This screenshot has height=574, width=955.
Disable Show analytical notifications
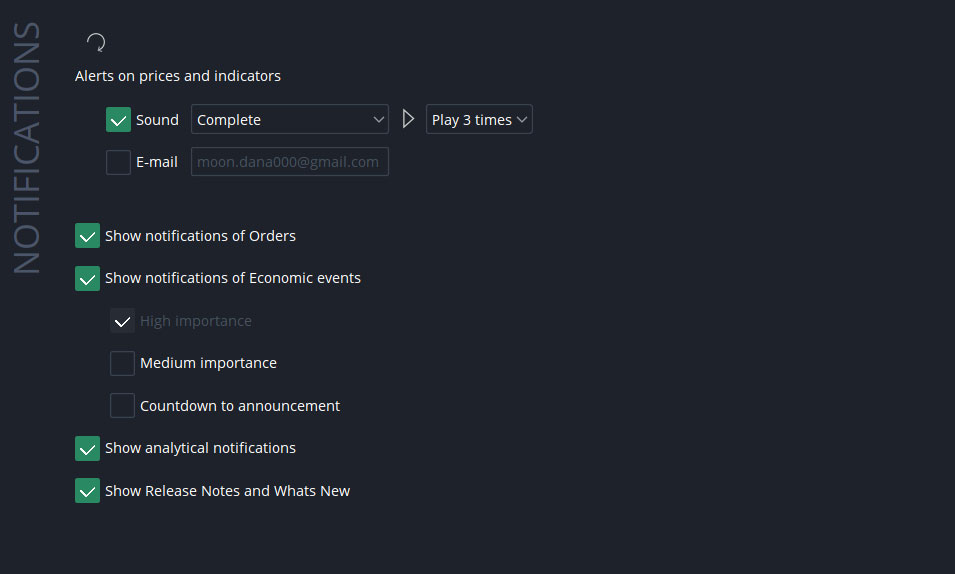(88, 448)
